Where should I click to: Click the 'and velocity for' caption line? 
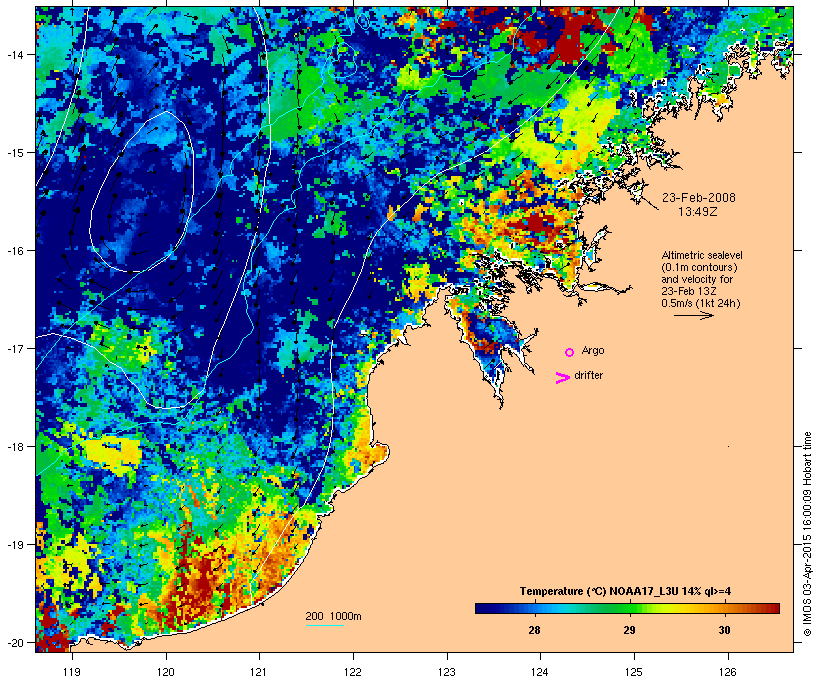point(697,279)
